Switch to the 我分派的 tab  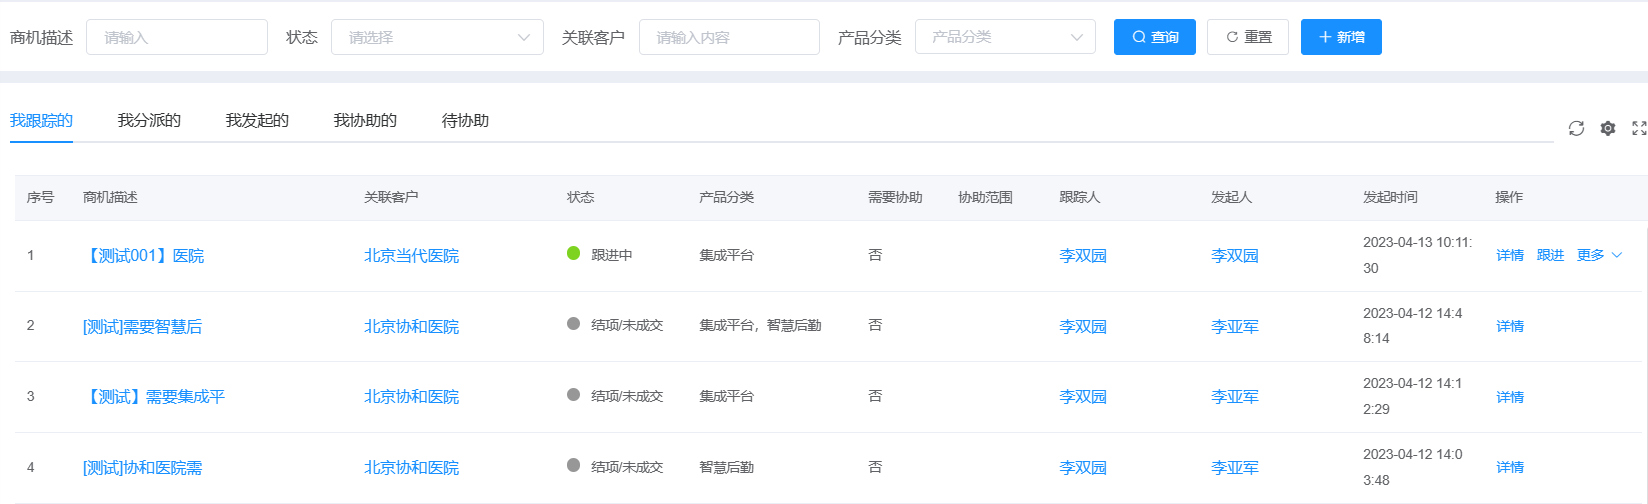[x=149, y=120]
